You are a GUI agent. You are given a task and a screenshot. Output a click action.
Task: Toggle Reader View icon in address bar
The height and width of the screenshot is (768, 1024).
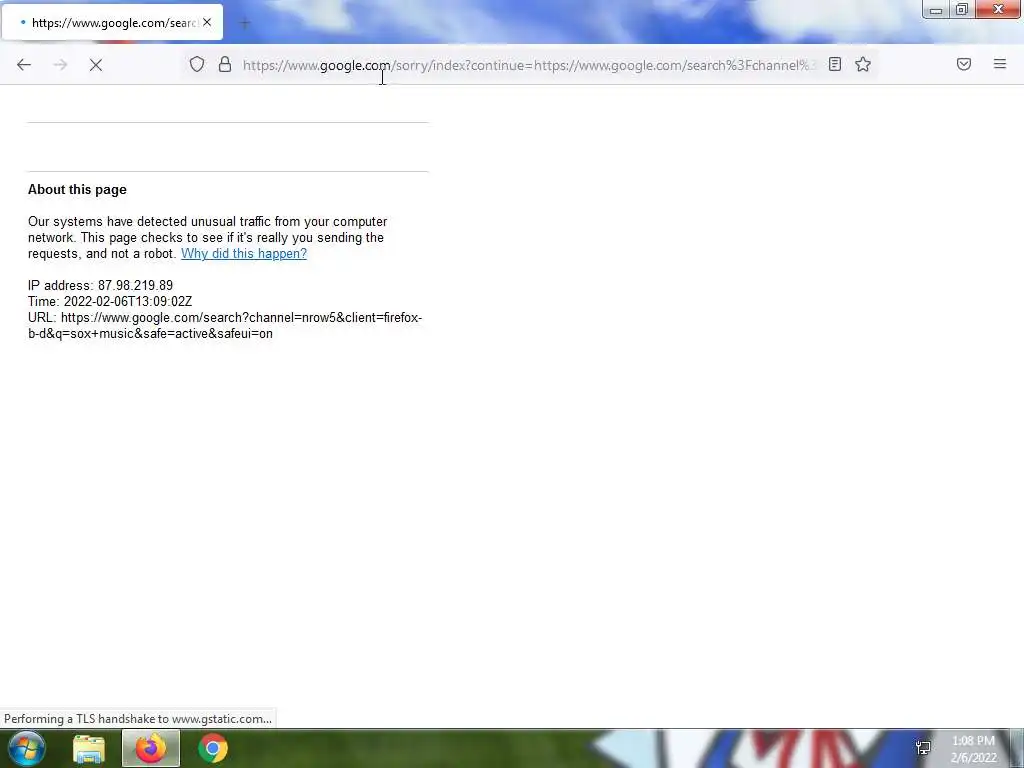pos(835,64)
